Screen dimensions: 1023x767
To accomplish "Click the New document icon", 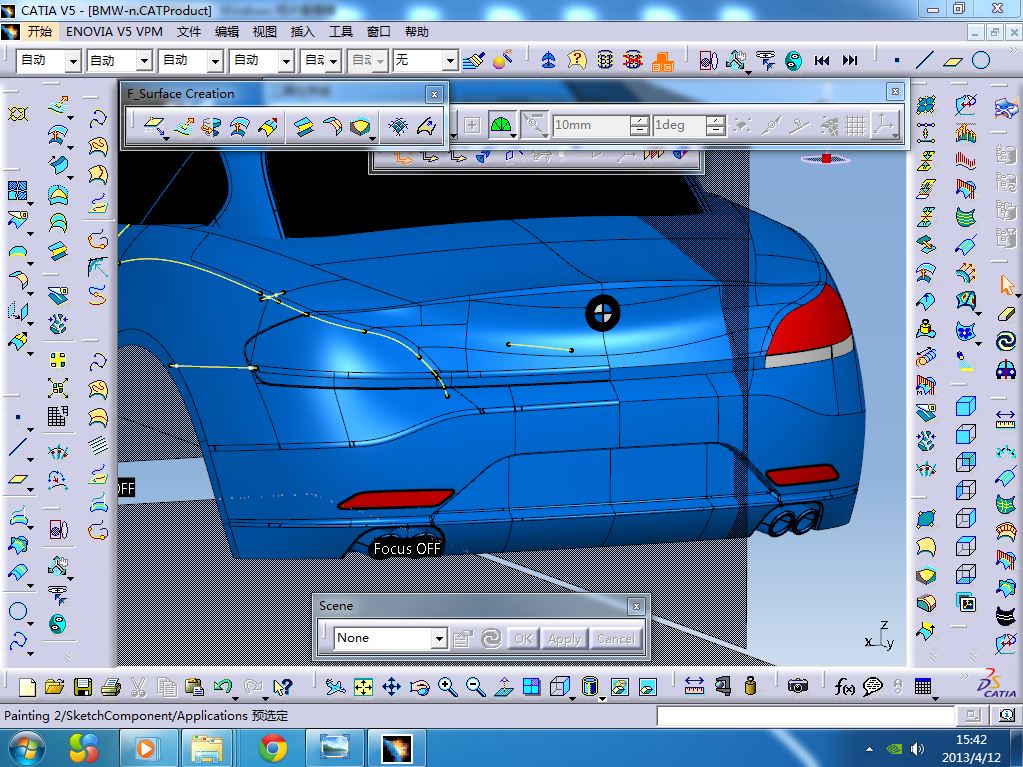I will click(x=27, y=686).
